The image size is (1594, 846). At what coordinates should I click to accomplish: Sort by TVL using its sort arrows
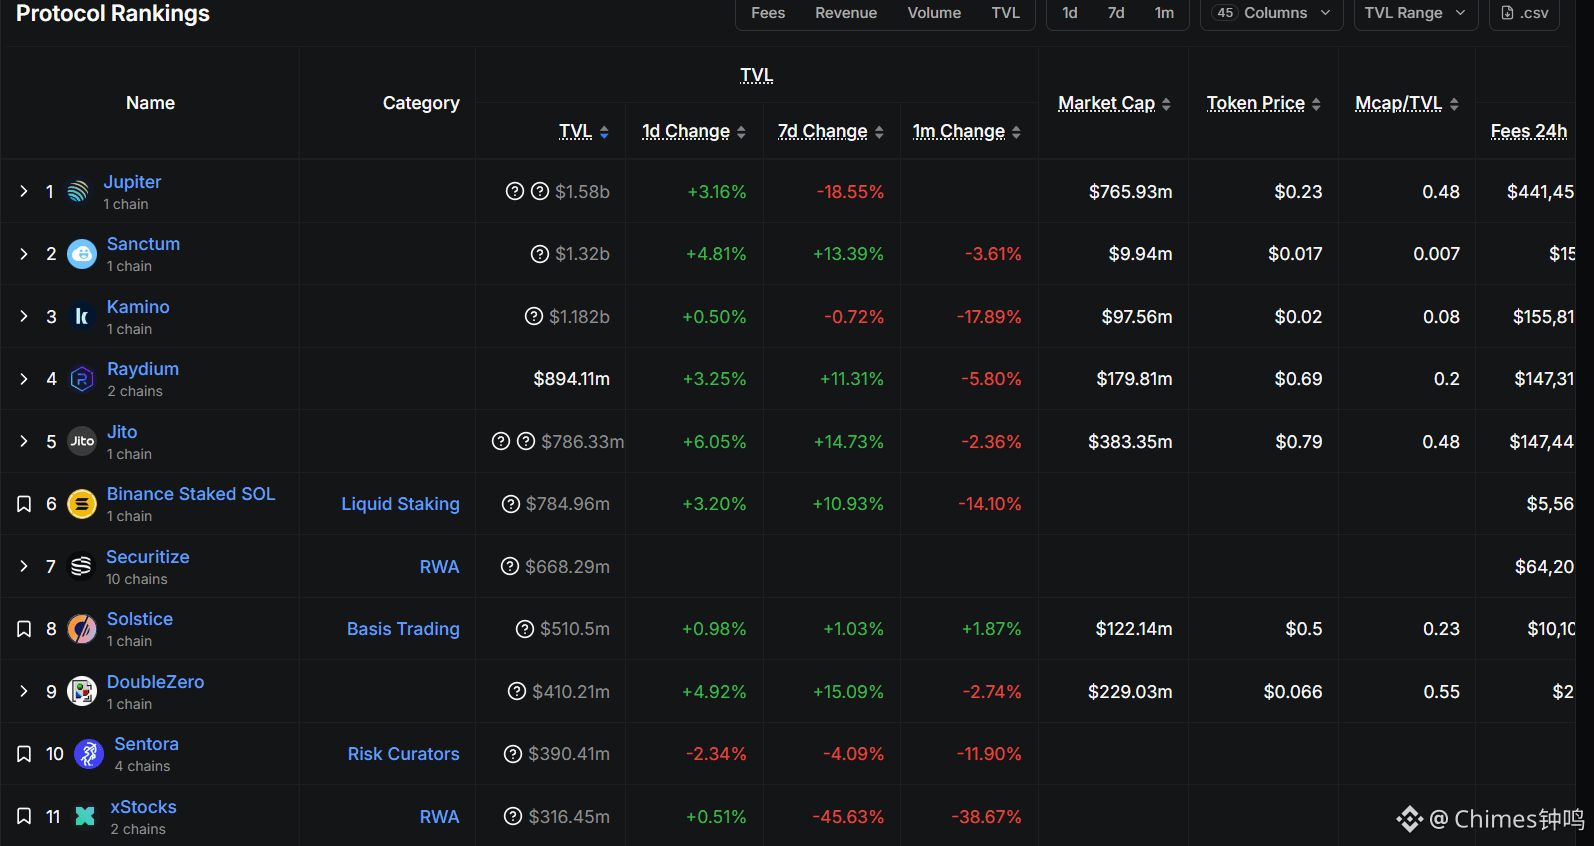tap(604, 132)
